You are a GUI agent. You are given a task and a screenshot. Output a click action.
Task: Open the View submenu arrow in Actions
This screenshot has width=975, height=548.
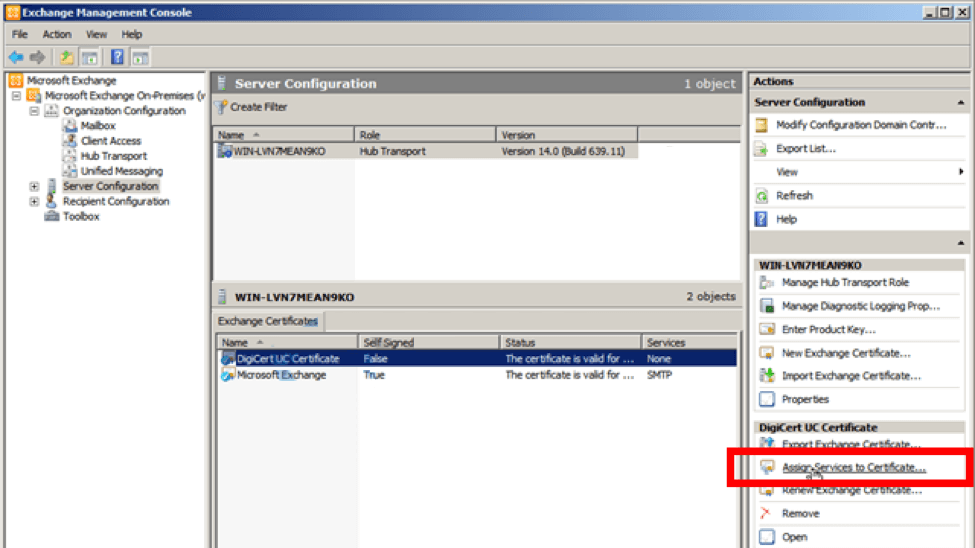961,172
